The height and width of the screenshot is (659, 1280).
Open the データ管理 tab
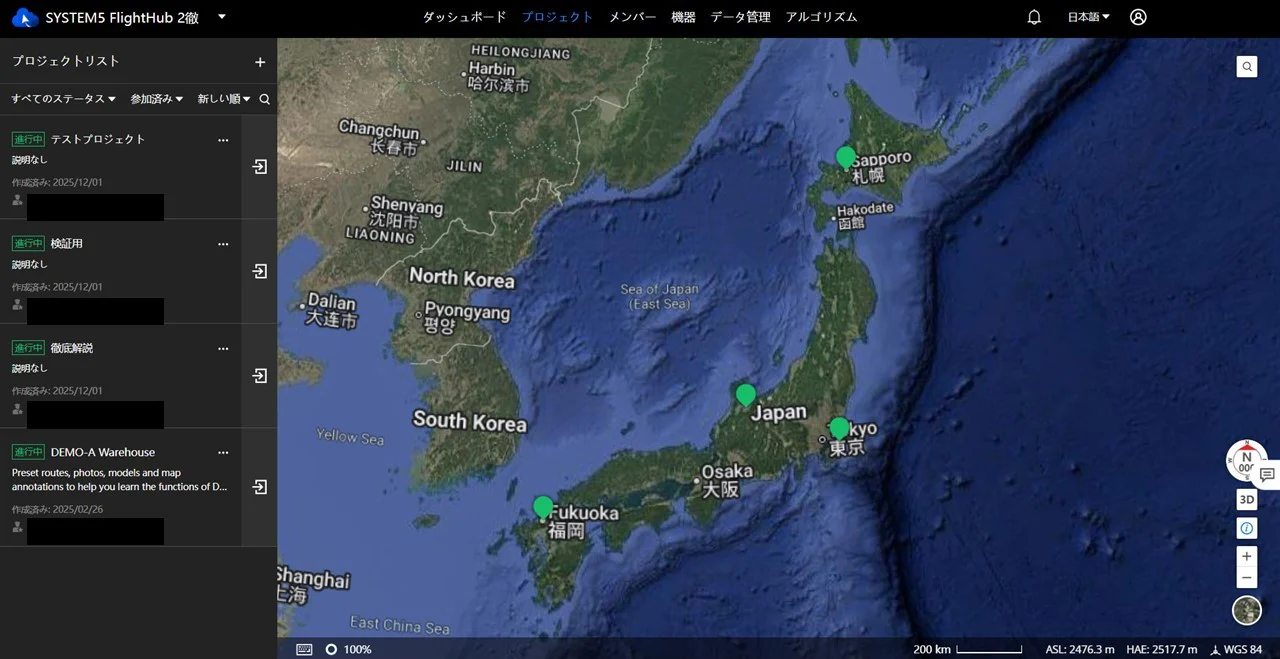(x=740, y=17)
